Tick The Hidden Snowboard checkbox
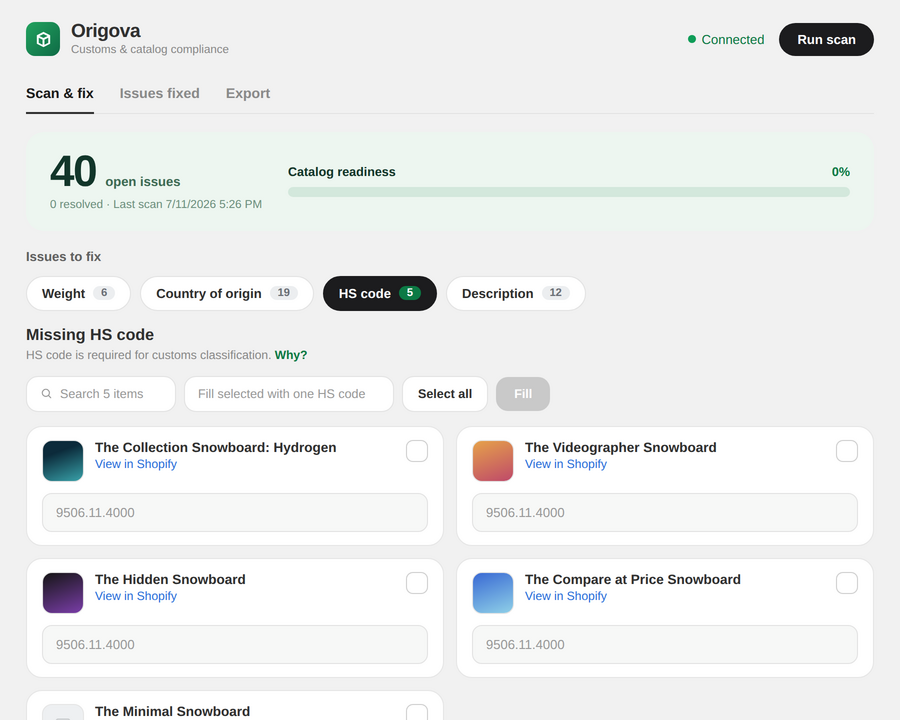Screen dimensions: 900x720 (417, 583)
